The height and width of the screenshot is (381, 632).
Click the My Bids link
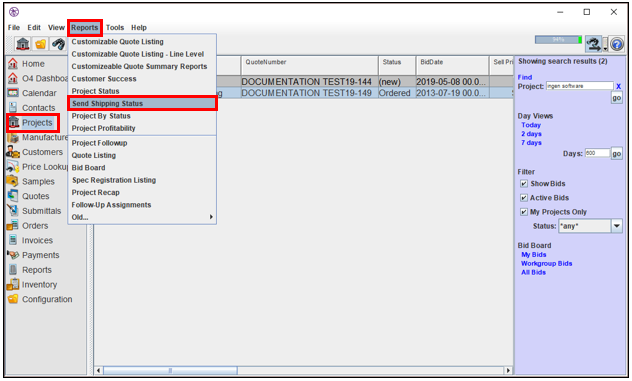coord(534,255)
